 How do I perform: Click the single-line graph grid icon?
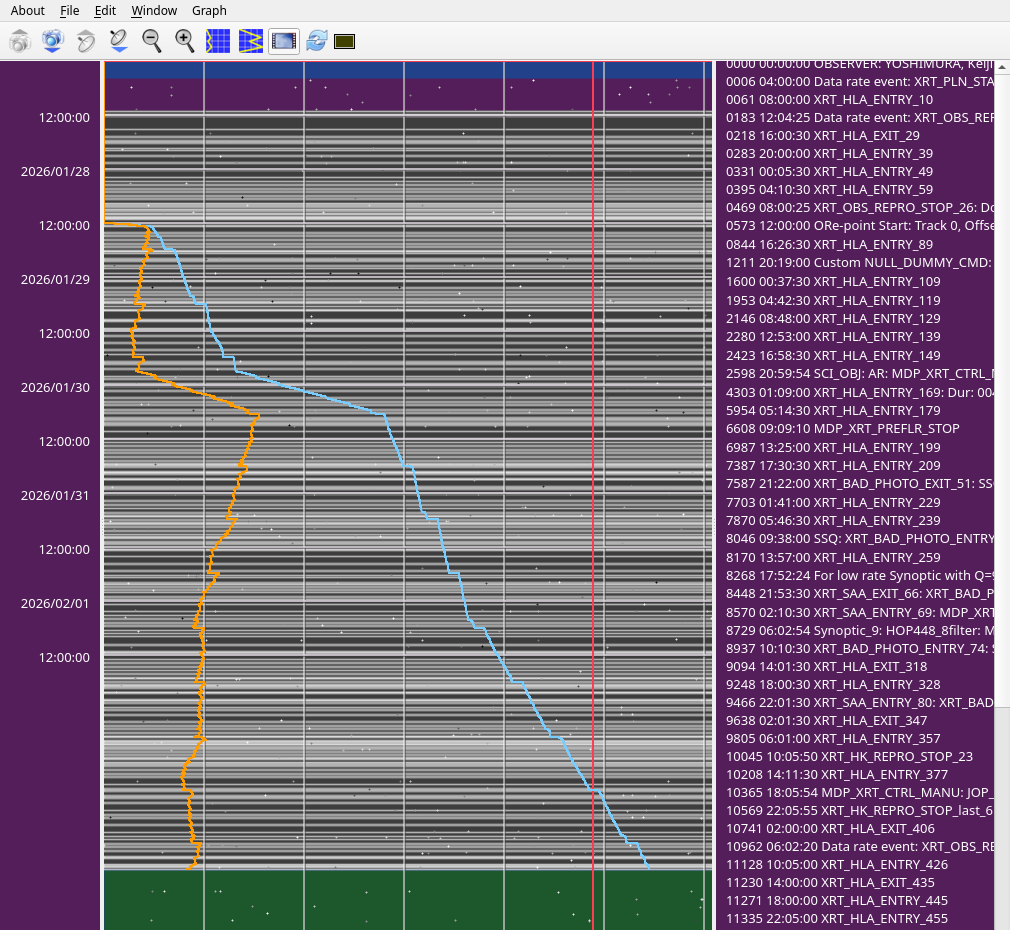pos(218,41)
